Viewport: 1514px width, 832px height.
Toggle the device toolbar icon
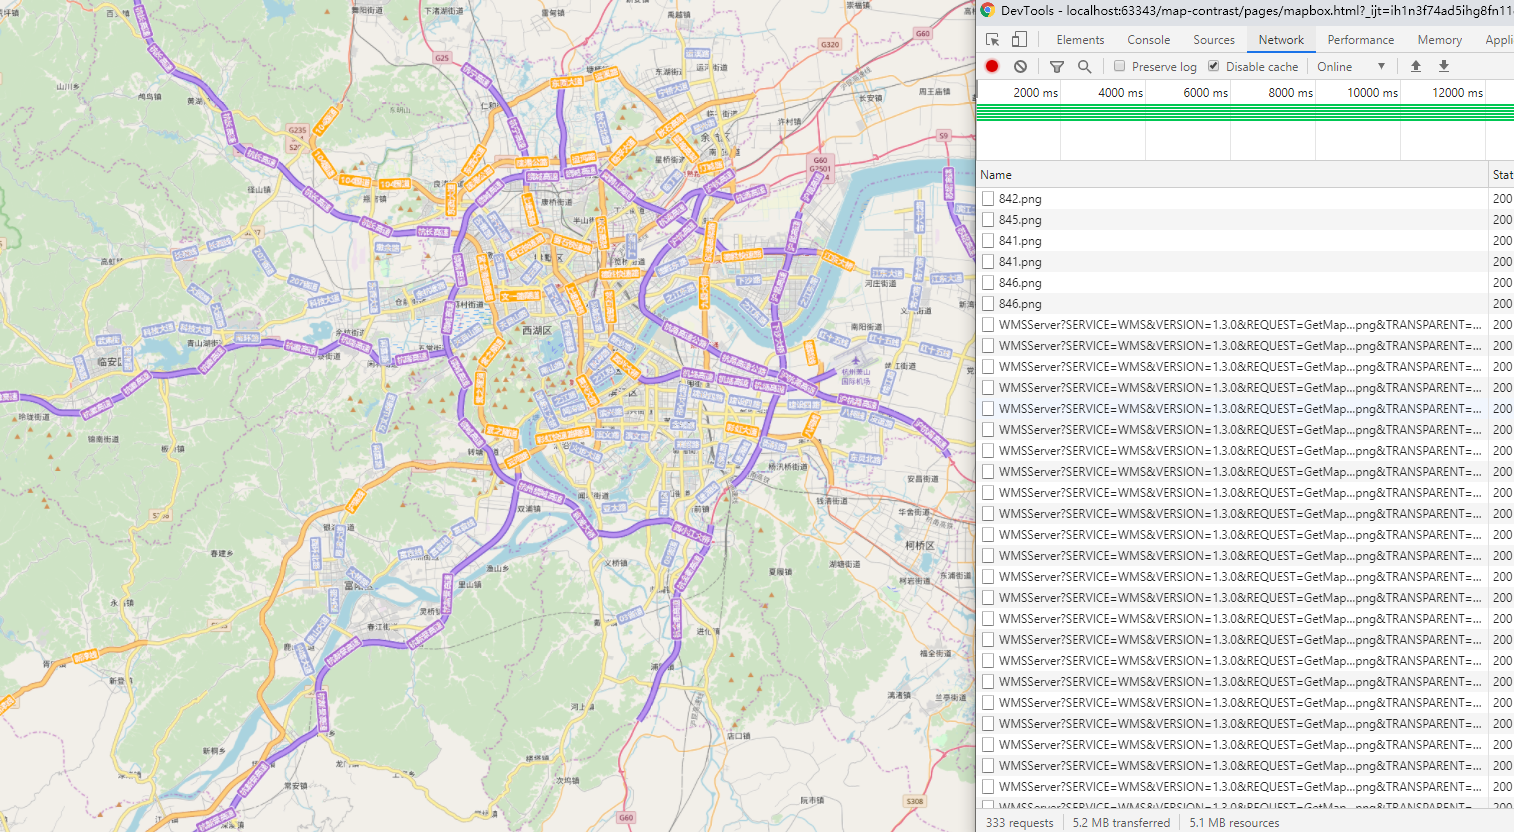tap(1019, 40)
